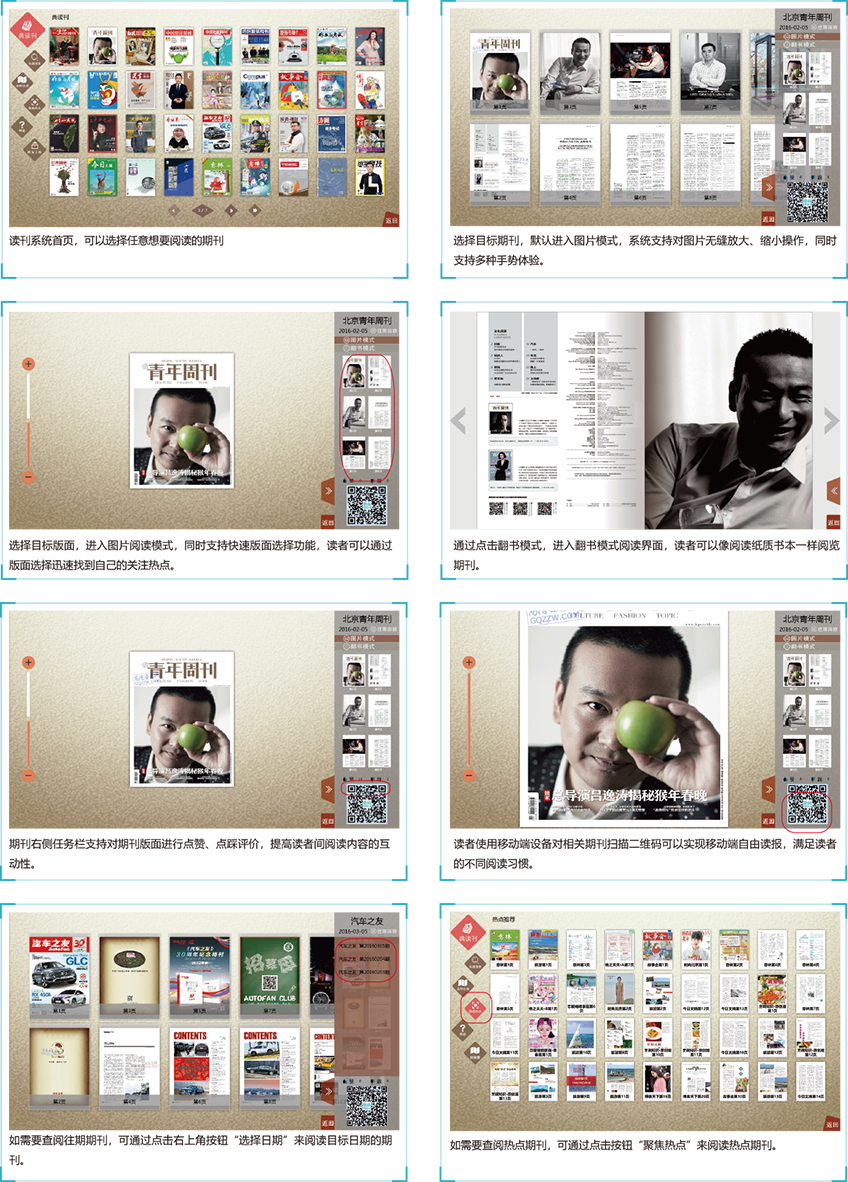Open the upper map diamond icon on the 热点推荐 screen
The height and width of the screenshot is (1182, 848).
point(464,984)
